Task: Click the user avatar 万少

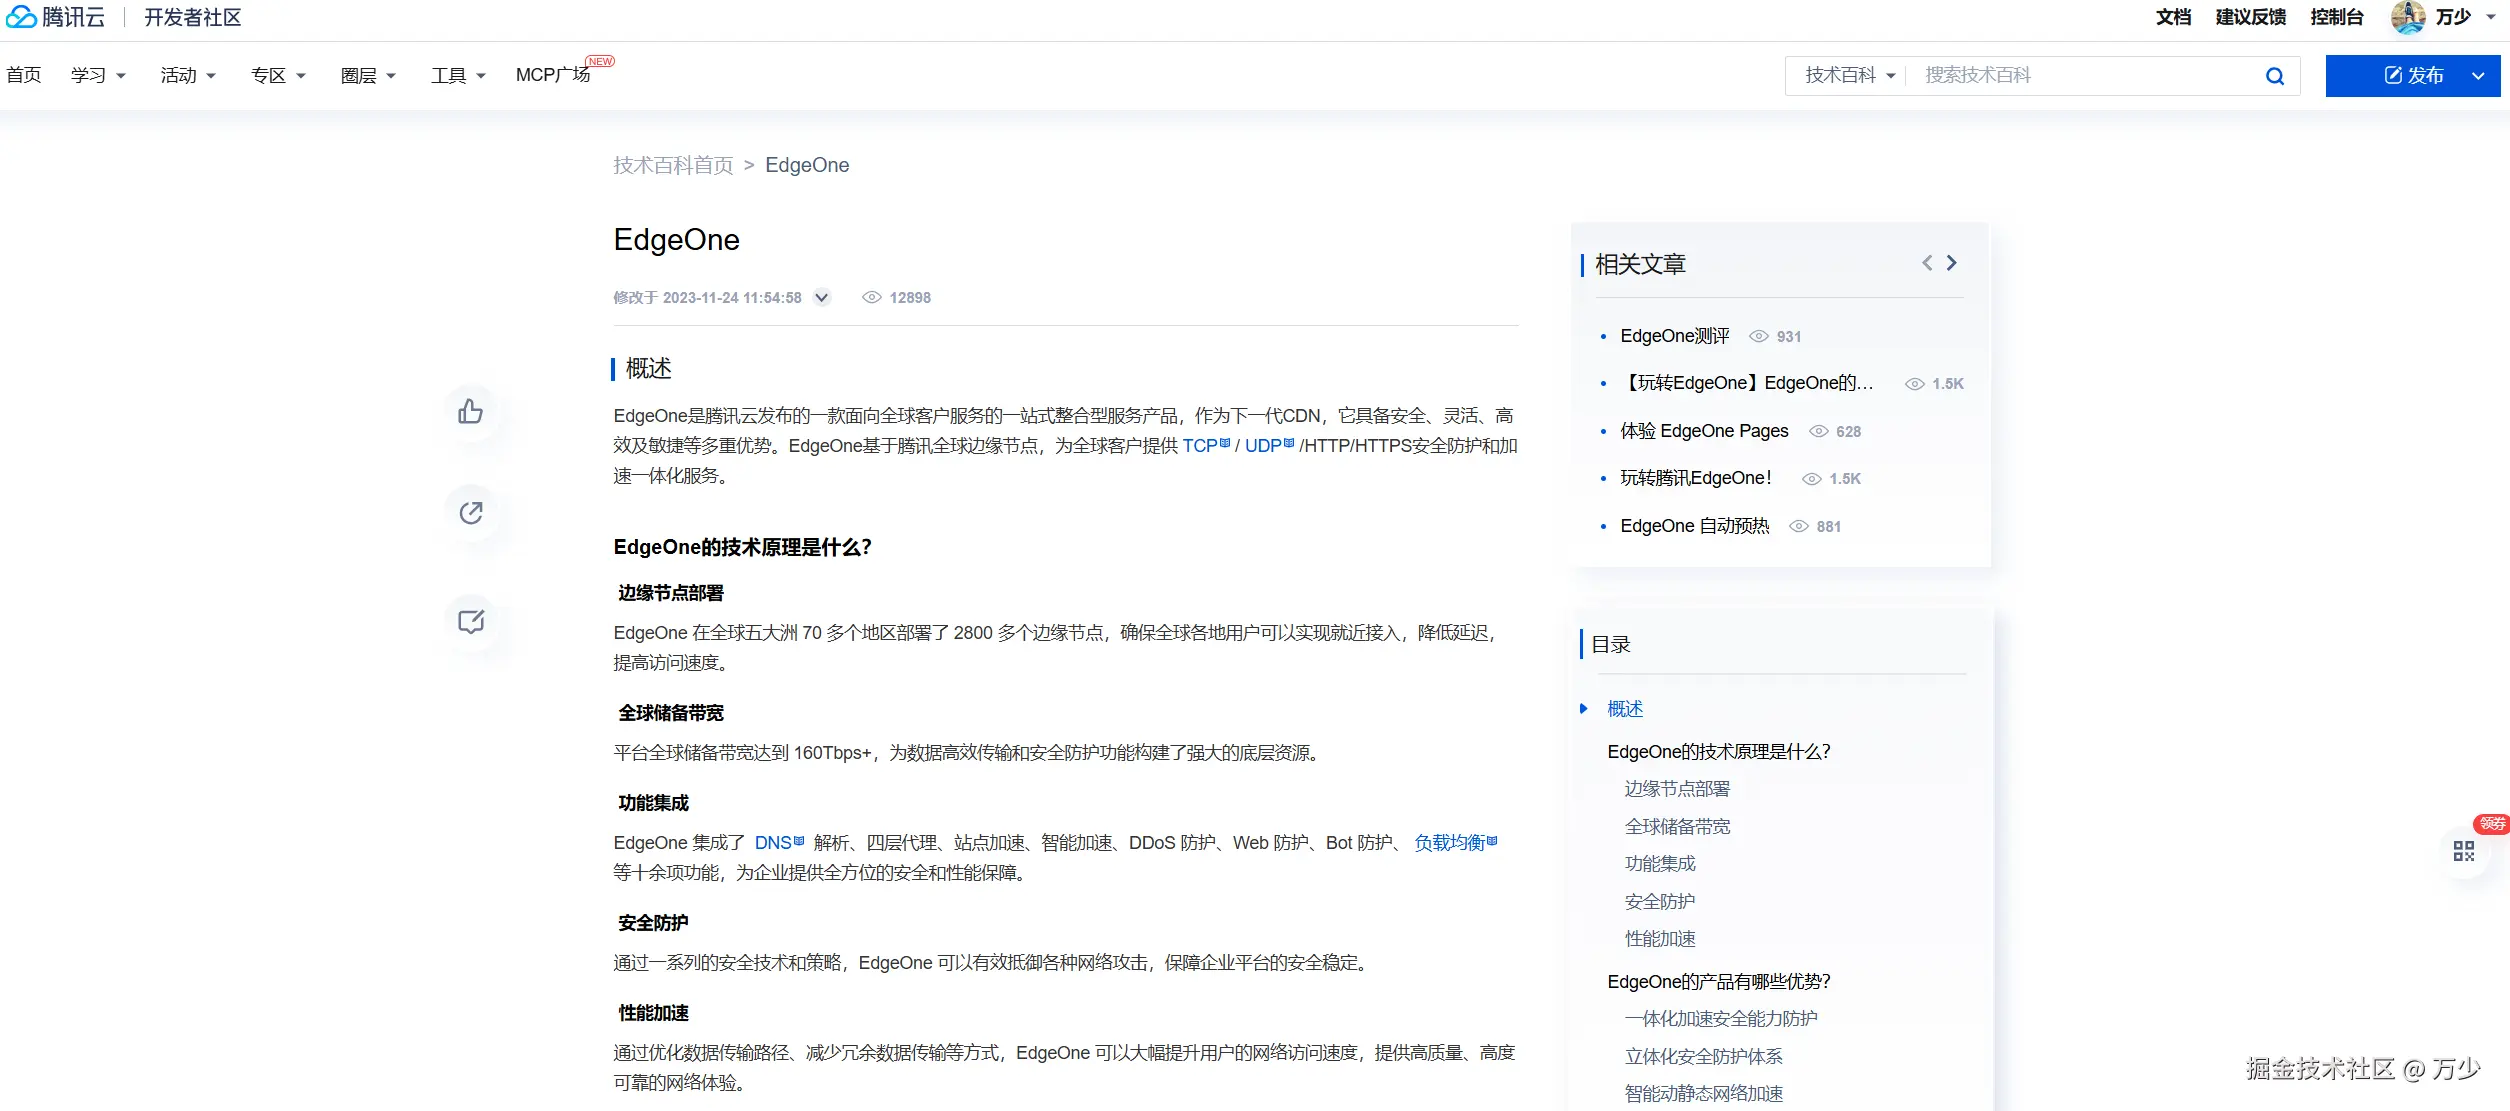Action: pyautogui.click(x=2408, y=17)
